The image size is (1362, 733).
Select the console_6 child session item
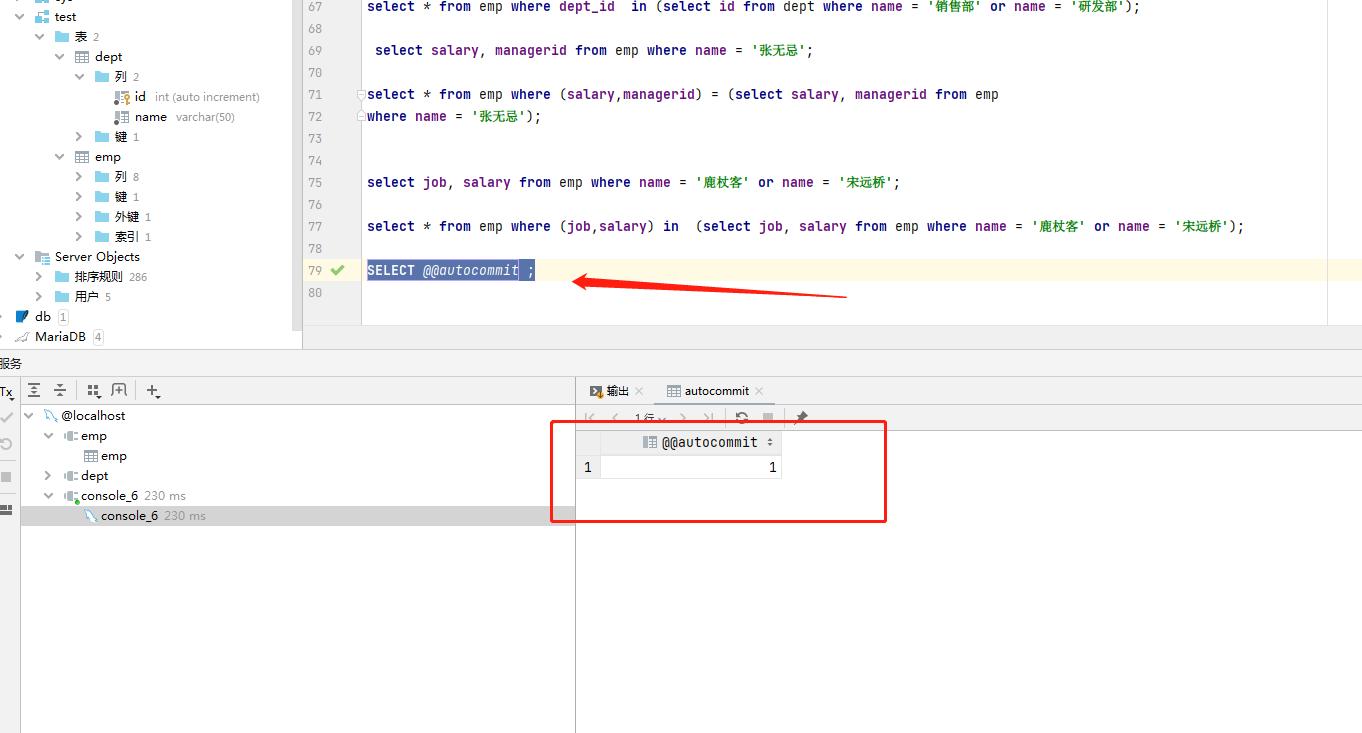pyautogui.click(x=129, y=516)
